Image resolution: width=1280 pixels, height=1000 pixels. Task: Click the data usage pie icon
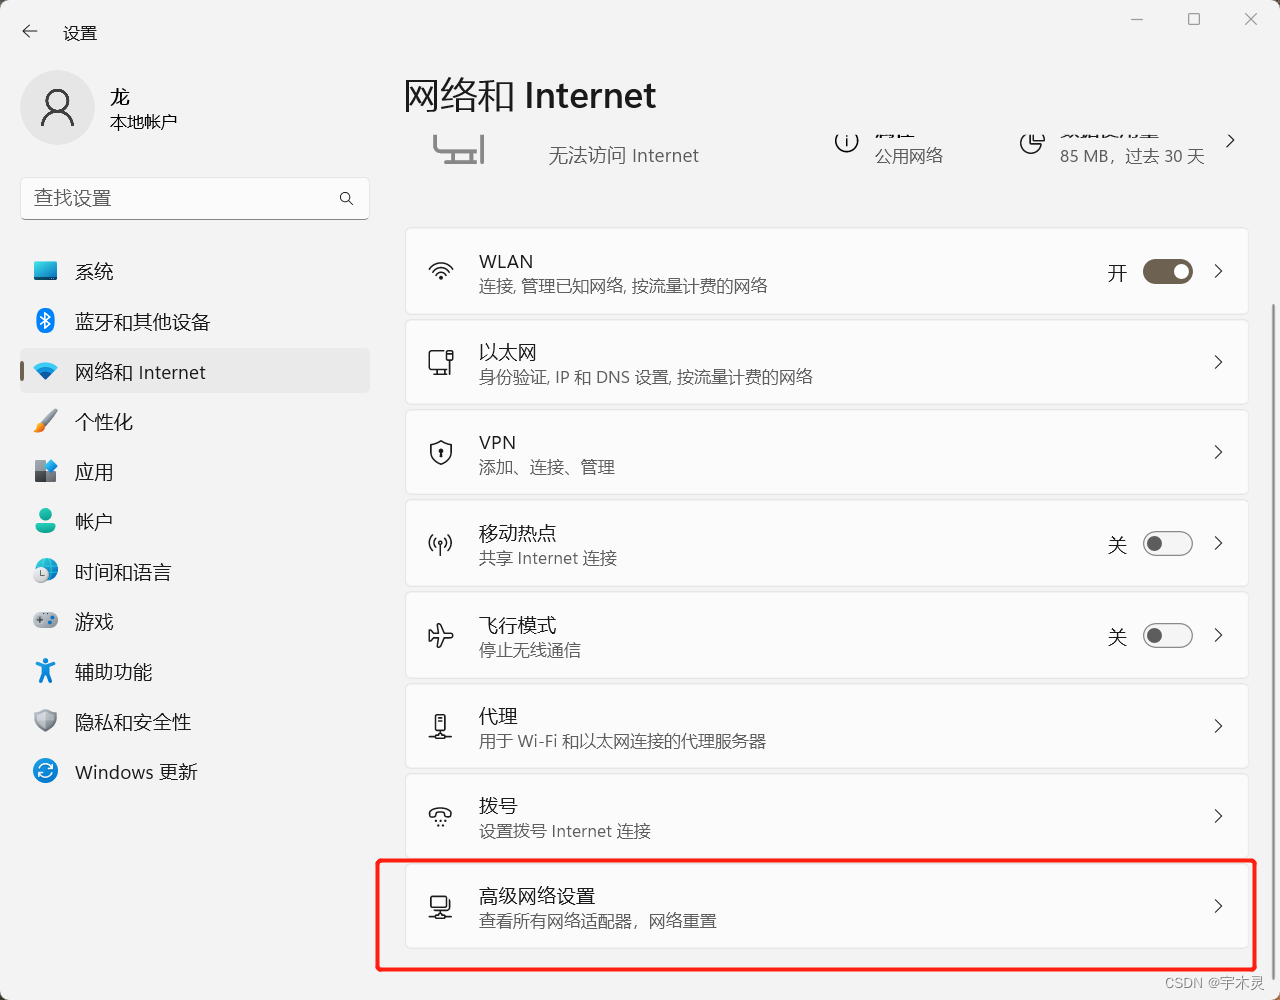(x=1031, y=143)
